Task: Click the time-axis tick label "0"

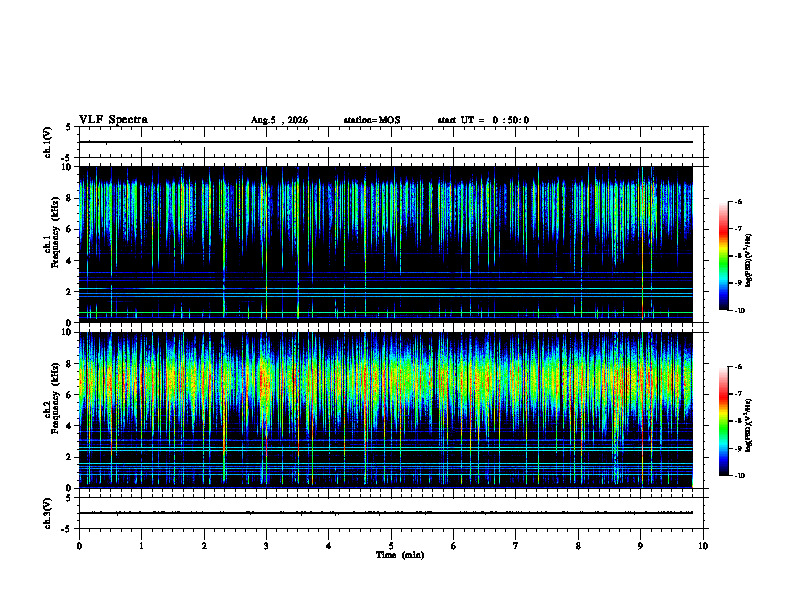Action: pos(79,546)
